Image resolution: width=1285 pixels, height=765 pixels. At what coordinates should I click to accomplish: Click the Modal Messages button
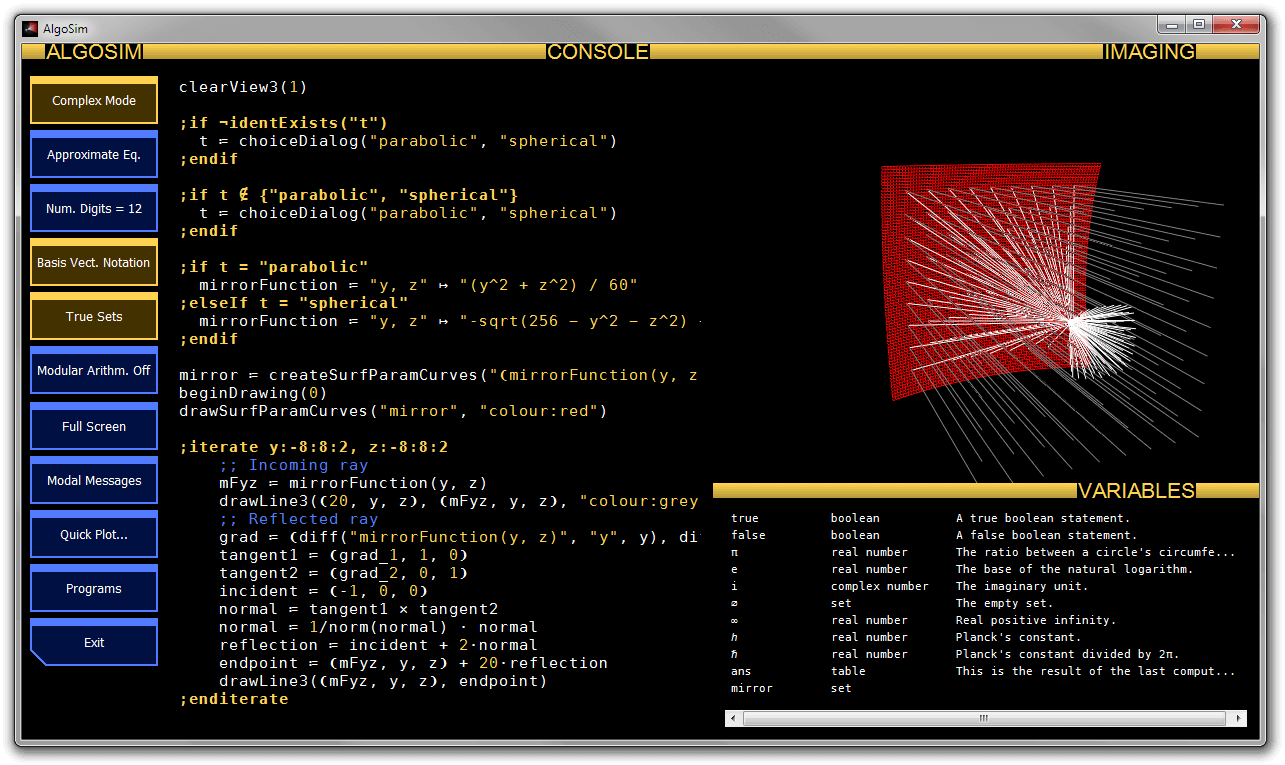coord(94,481)
